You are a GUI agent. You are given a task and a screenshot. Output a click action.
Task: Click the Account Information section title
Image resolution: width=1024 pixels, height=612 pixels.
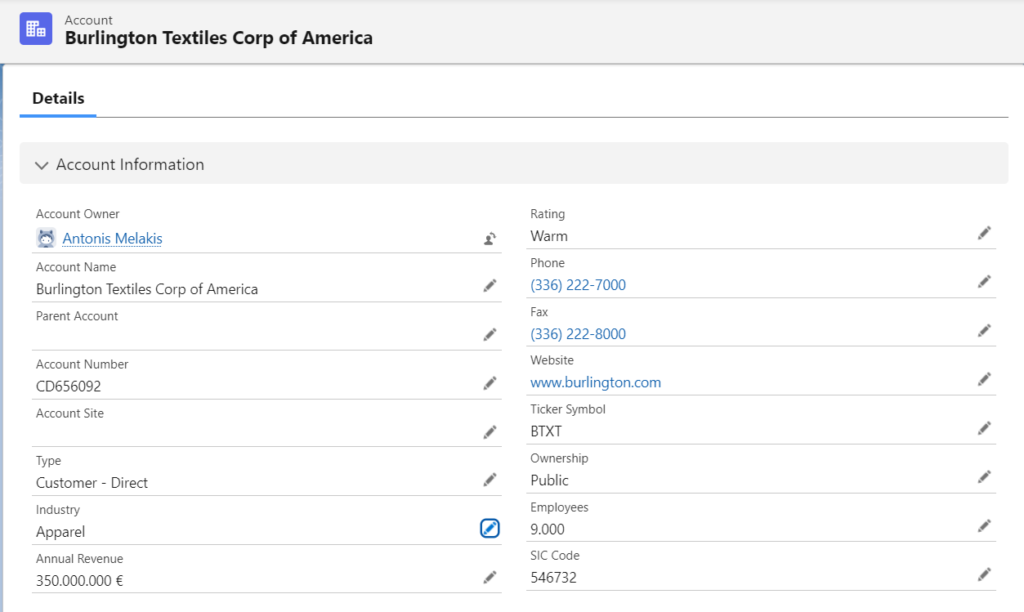pos(130,165)
